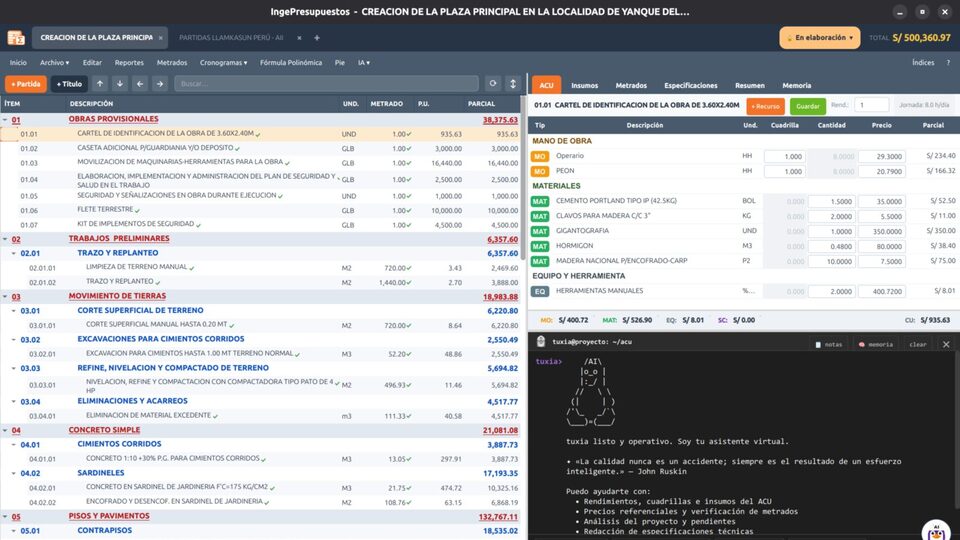The width and height of the screenshot is (960, 540).
Task: Click the move item down arrow
Action: [120, 84]
